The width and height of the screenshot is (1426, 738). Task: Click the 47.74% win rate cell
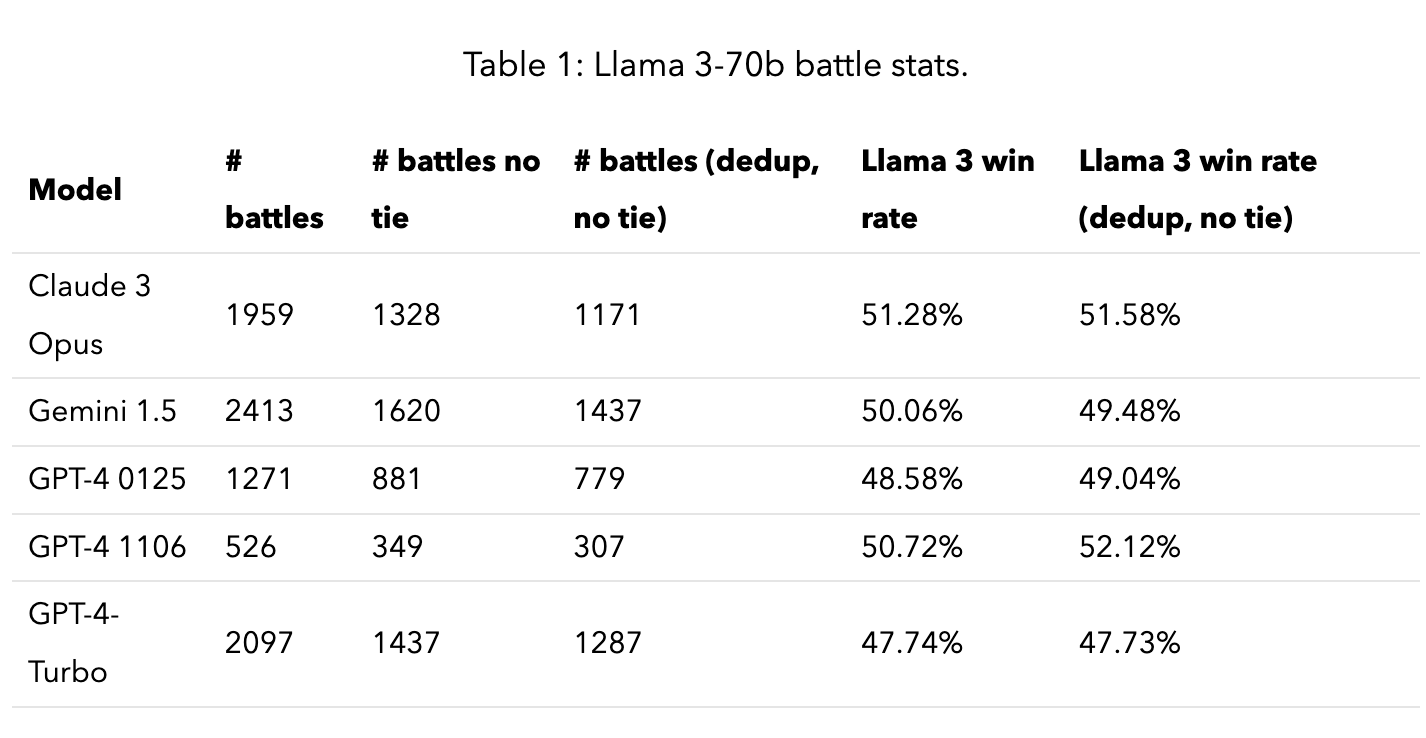click(x=911, y=642)
